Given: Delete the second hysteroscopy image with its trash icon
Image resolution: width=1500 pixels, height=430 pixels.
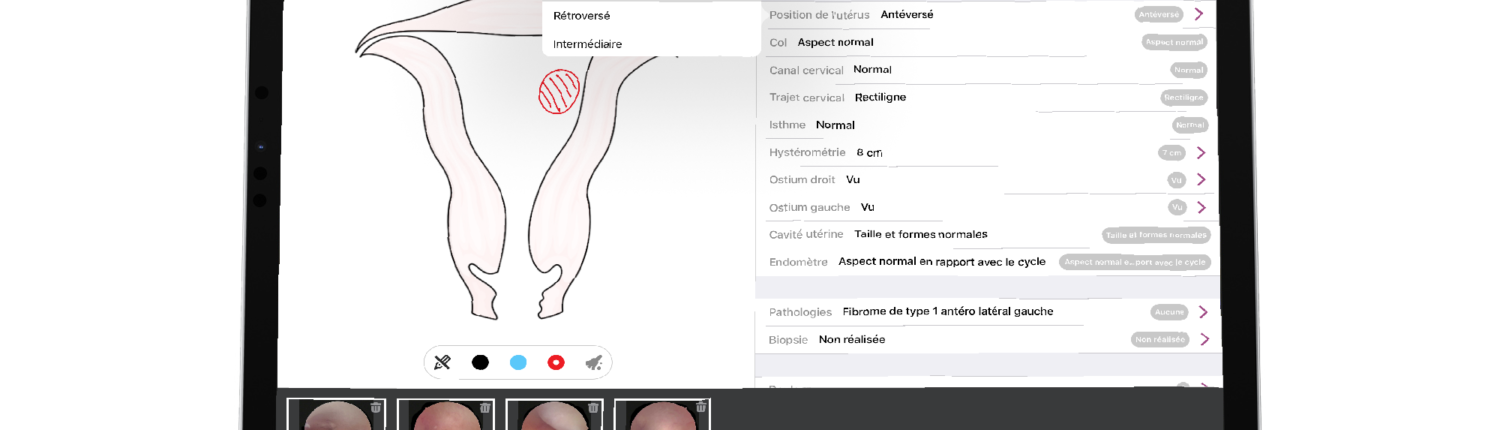Looking at the screenshot, I should [x=485, y=407].
